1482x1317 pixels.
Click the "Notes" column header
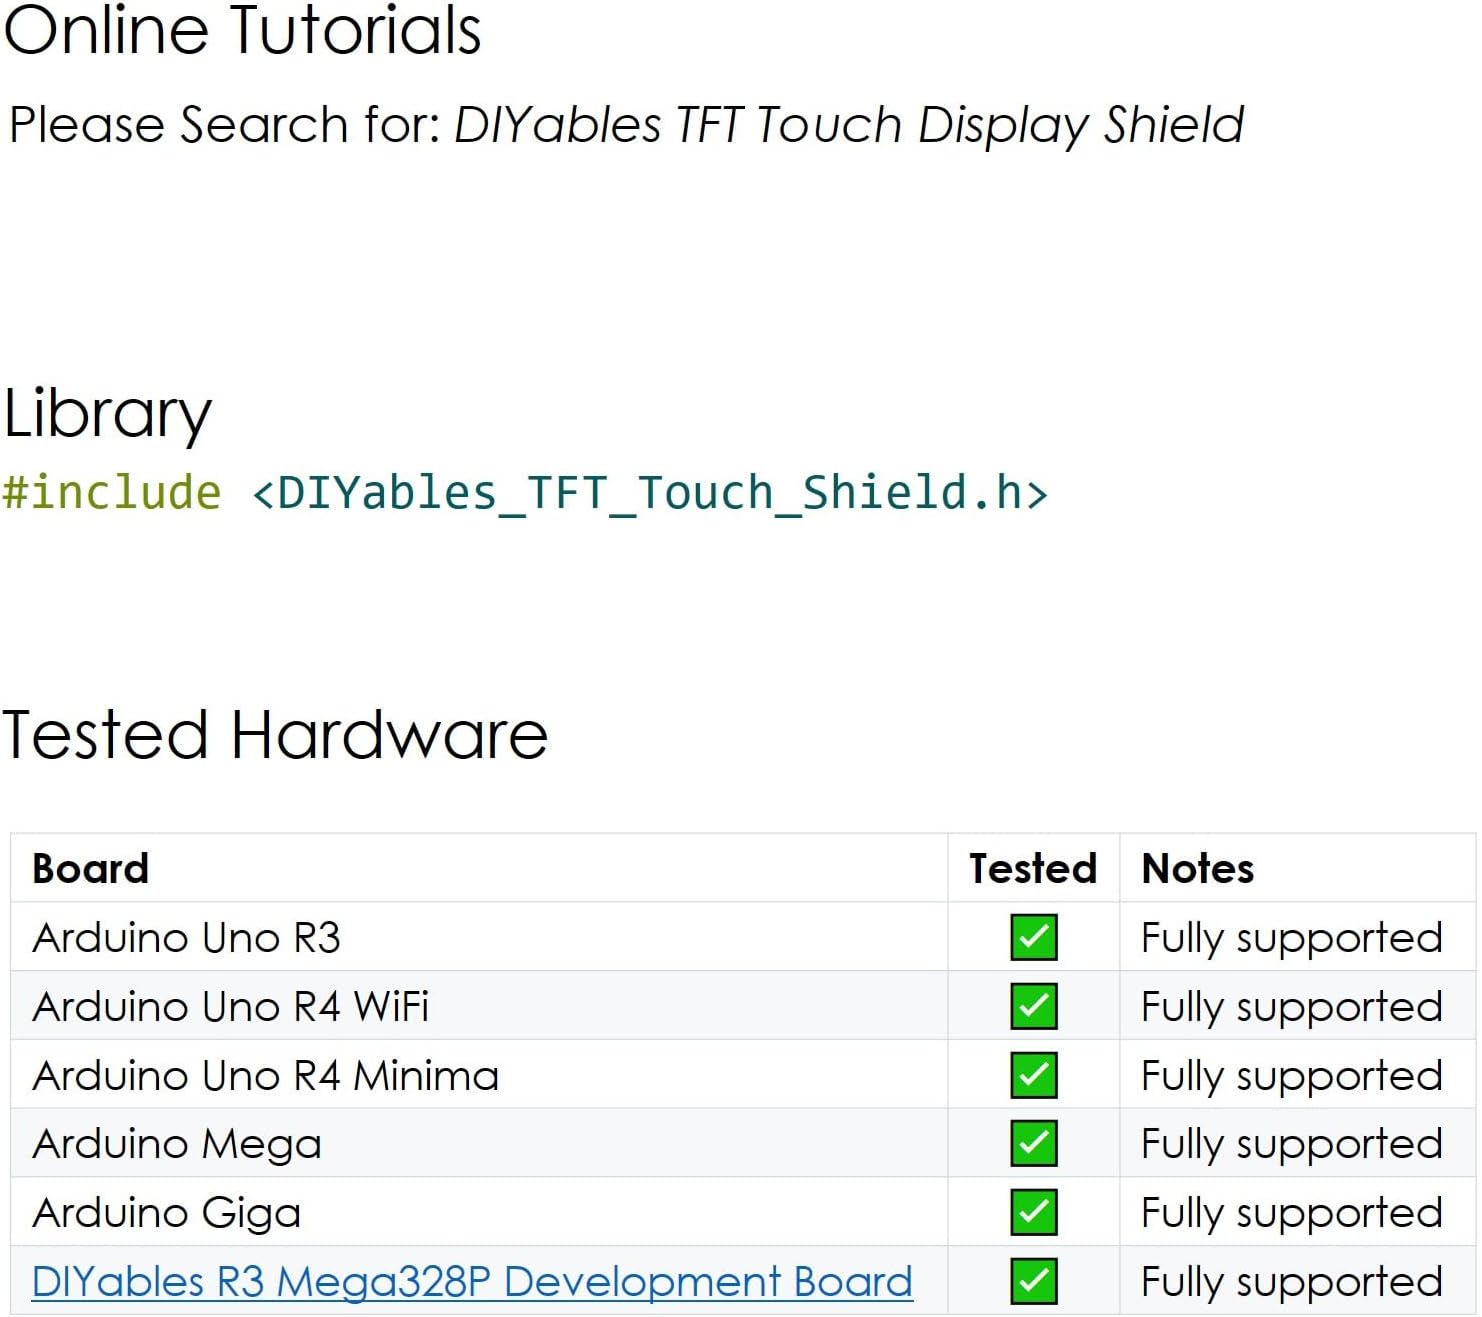coord(1198,868)
